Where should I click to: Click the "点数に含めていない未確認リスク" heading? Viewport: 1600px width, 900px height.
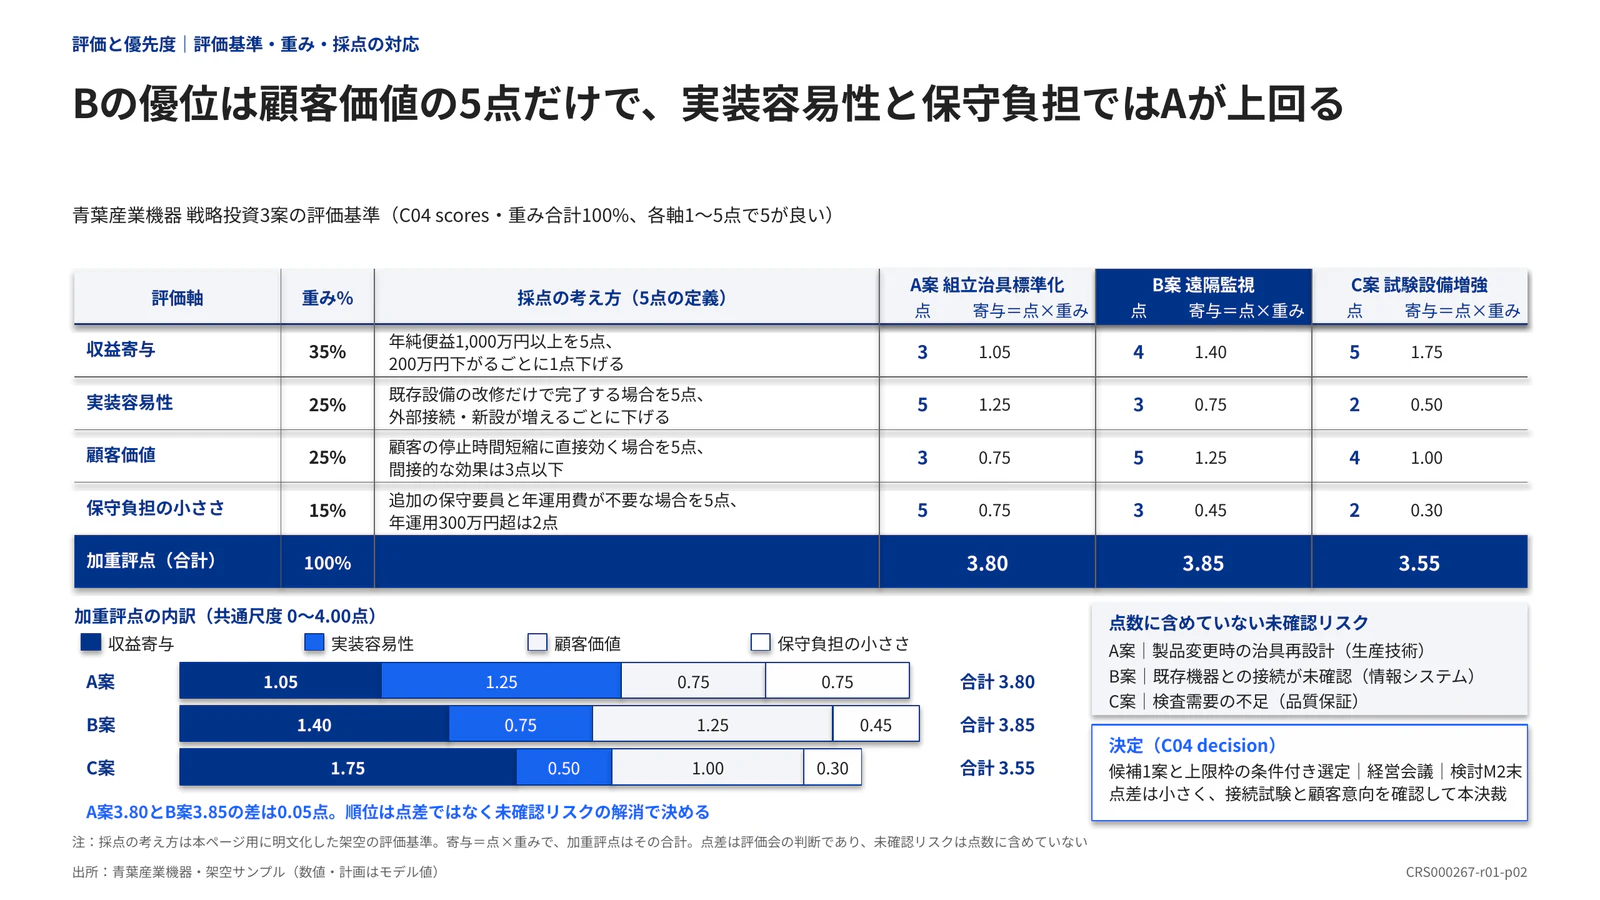tap(1239, 623)
